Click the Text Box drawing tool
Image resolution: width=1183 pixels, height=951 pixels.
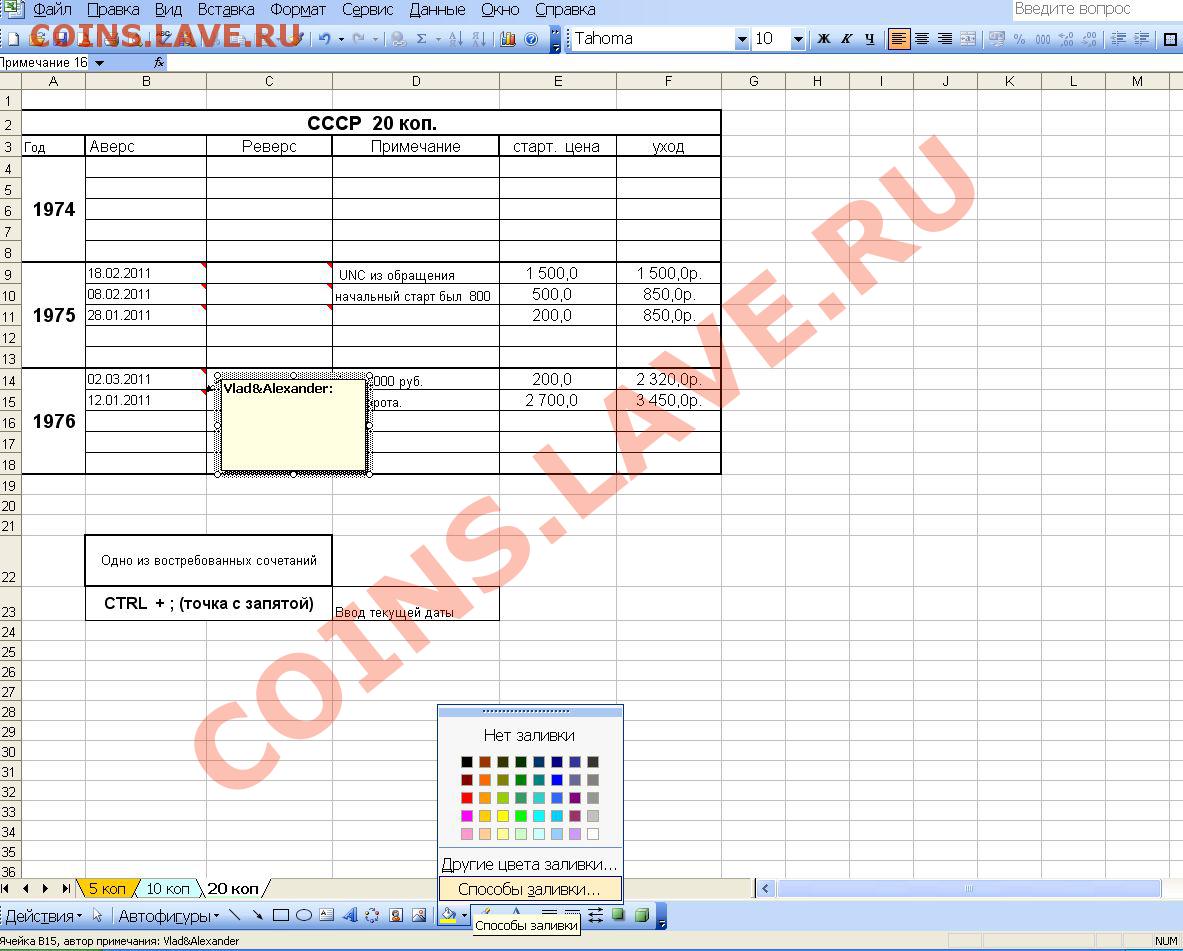point(327,916)
